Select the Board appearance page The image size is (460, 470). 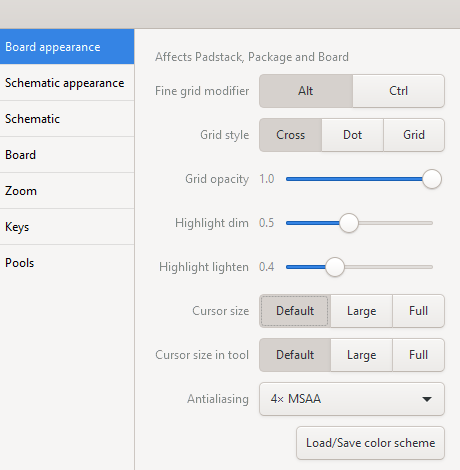pyautogui.click(x=67, y=47)
